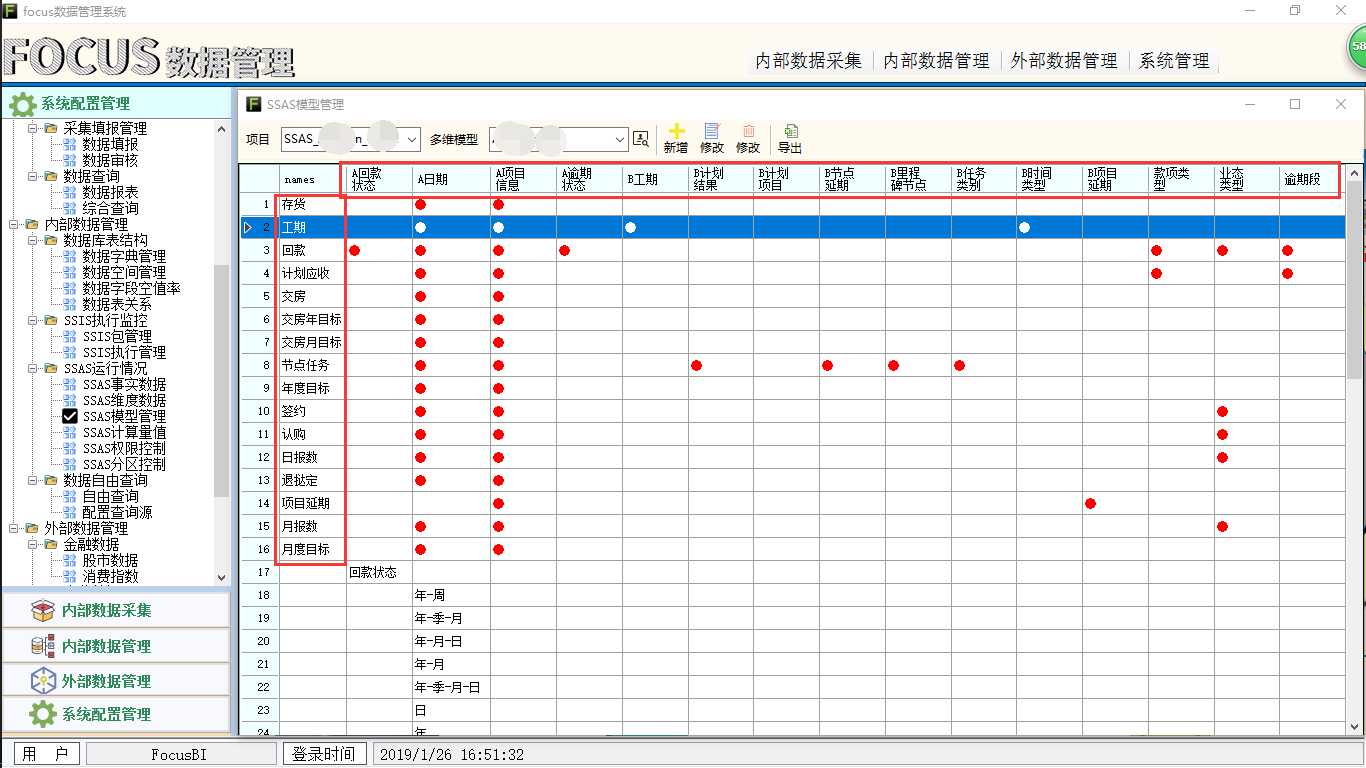Screen dimensions: 1366x768
Task: Toggle the checked SSAS模型管理 tree checkbox
Action: (x=70, y=416)
